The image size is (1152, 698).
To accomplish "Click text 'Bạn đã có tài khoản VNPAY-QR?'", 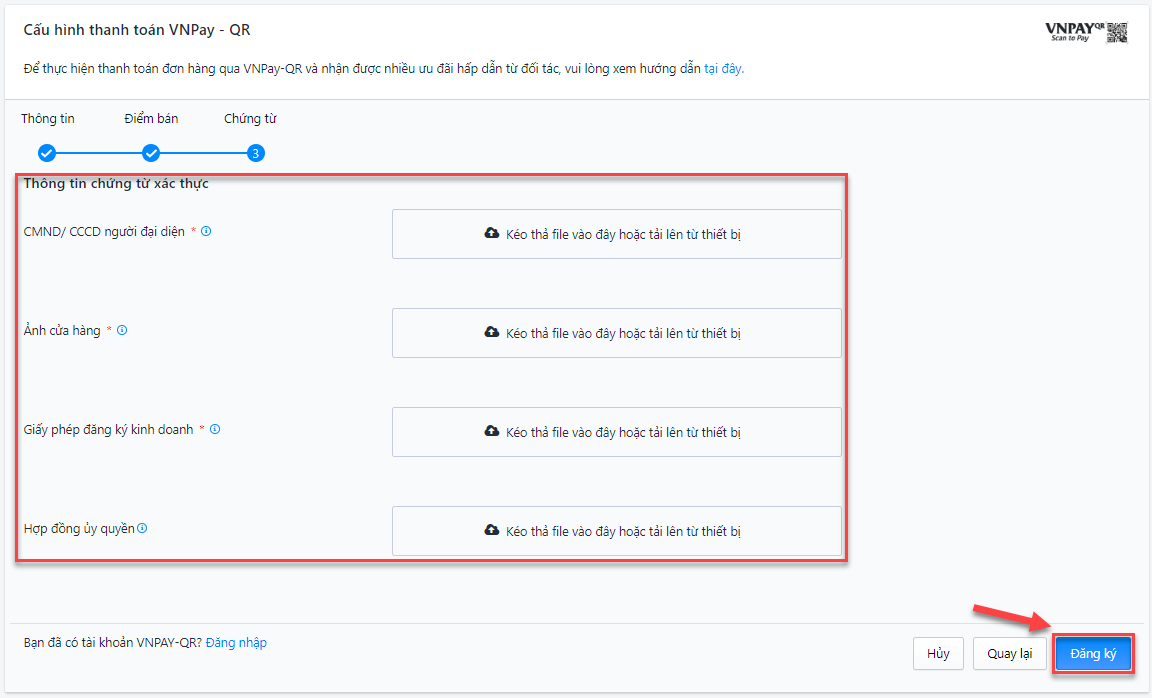I will [x=112, y=643].
